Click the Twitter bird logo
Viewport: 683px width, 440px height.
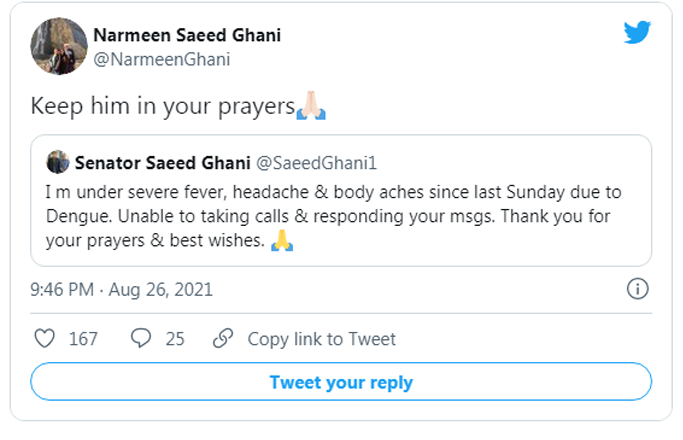pos(637,32)
